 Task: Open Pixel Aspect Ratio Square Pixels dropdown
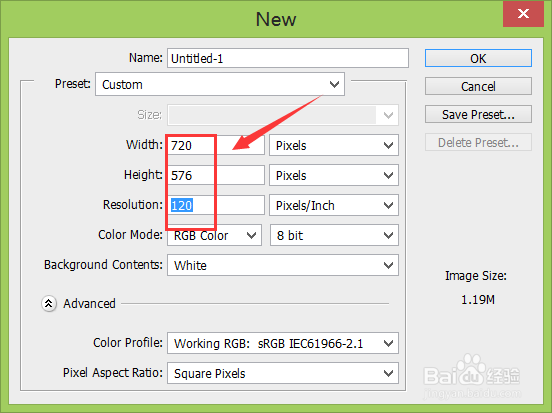pos(283,373)
